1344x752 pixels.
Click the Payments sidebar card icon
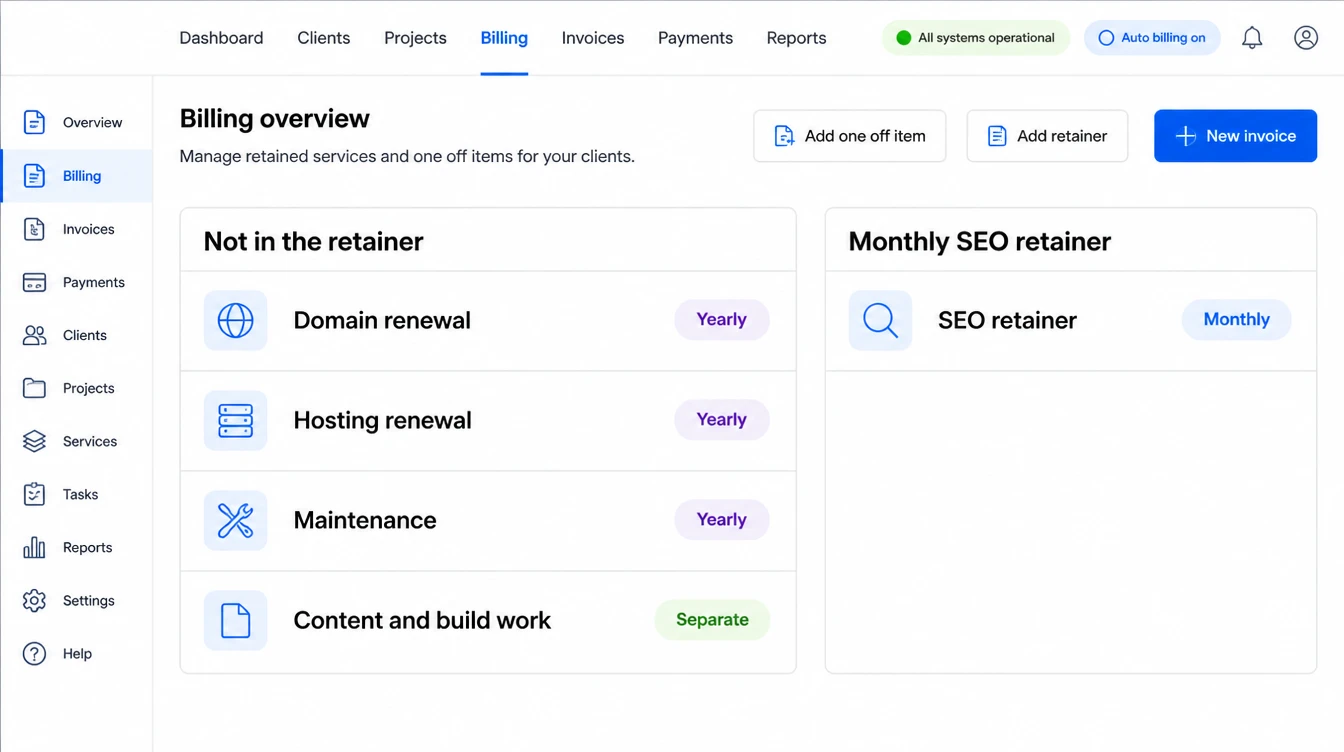coord(34,282)
